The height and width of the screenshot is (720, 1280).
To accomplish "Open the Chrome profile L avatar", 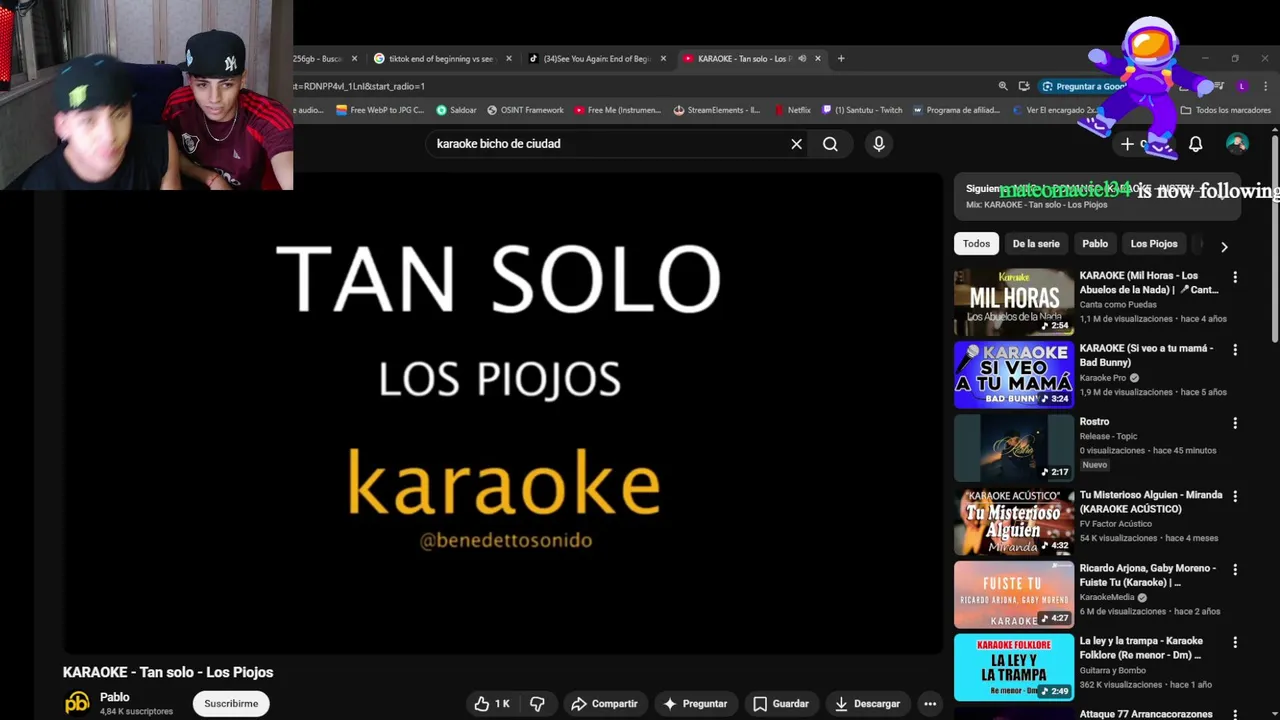I will pyautogui.click(x=1242, y=86).
